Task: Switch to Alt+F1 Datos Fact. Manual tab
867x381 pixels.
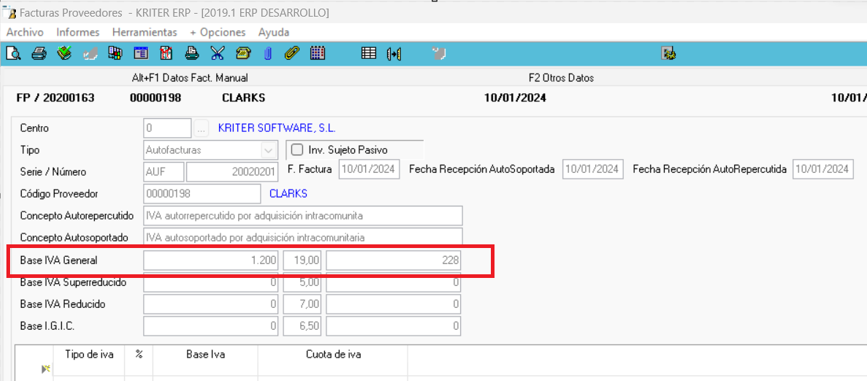Action: pos(190,78)
